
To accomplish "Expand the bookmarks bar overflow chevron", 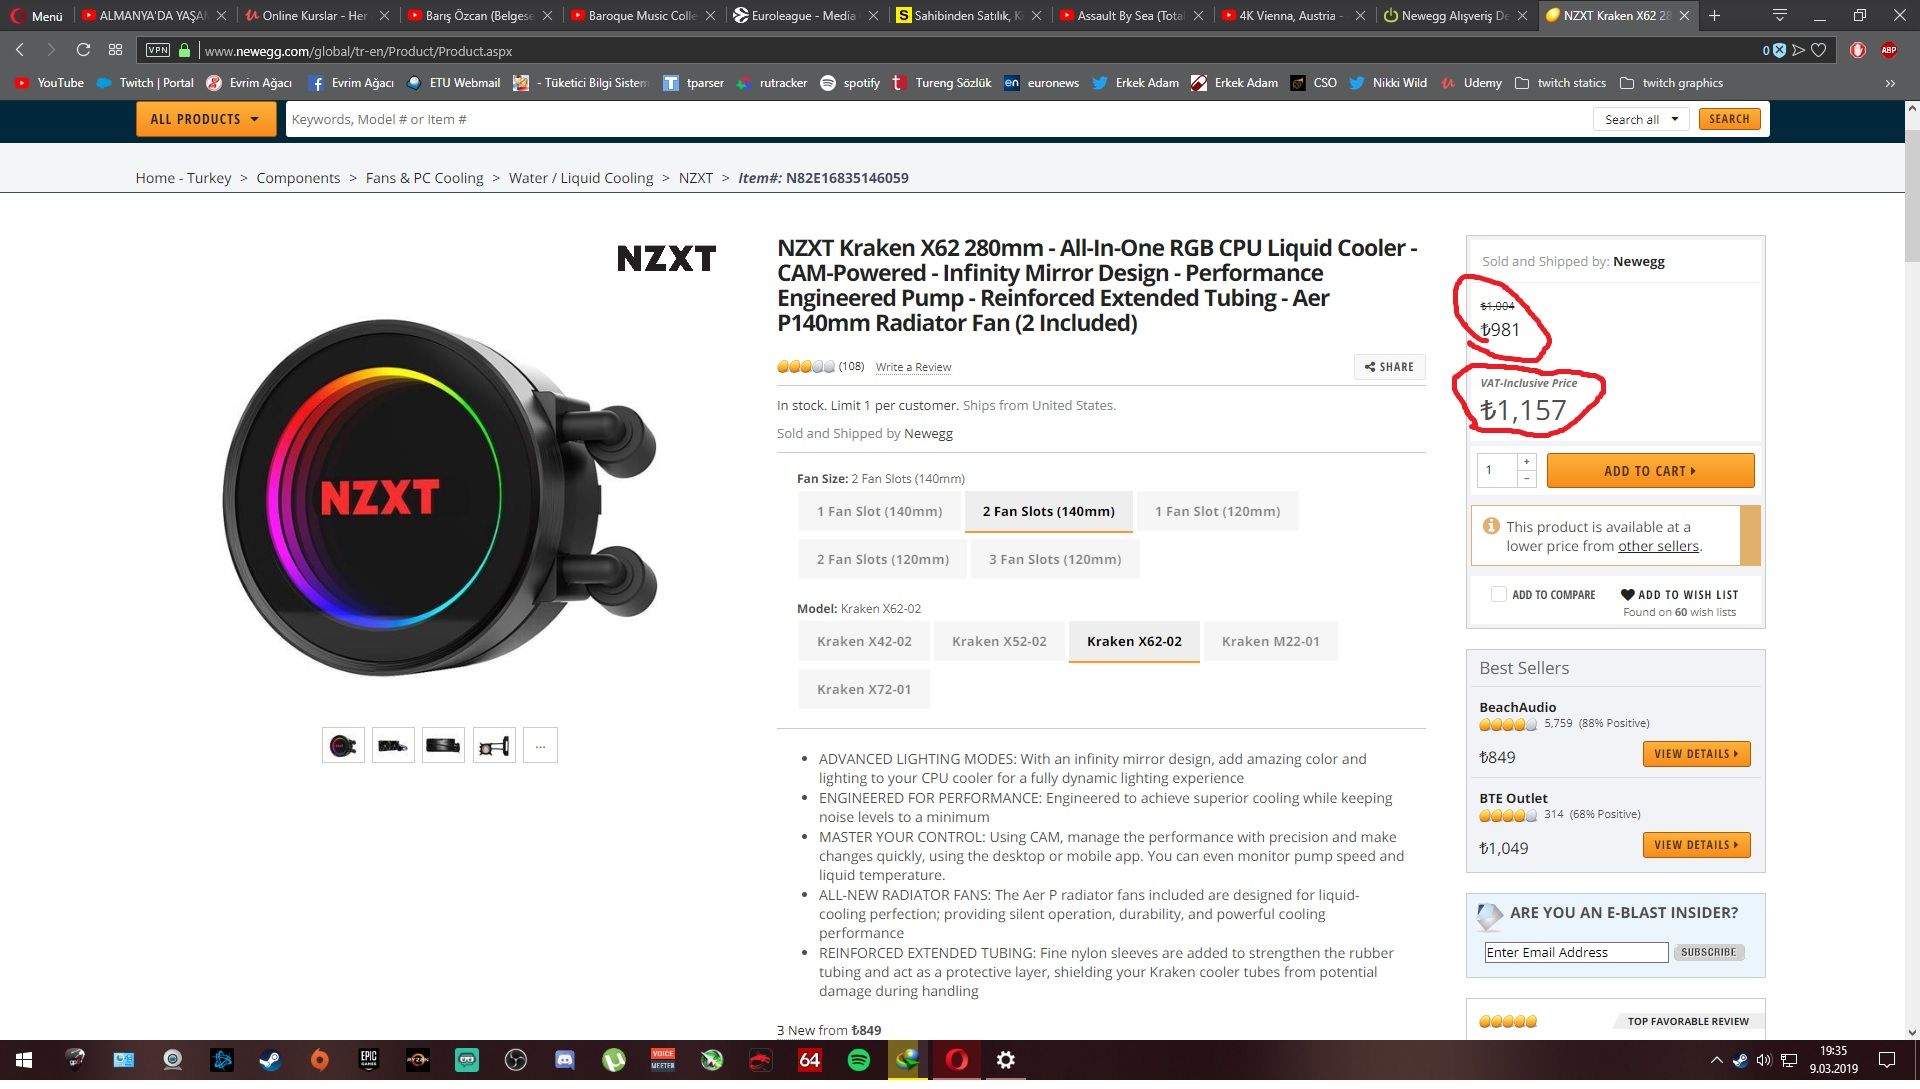I will pyautogui.click(x=1890, y=83).
